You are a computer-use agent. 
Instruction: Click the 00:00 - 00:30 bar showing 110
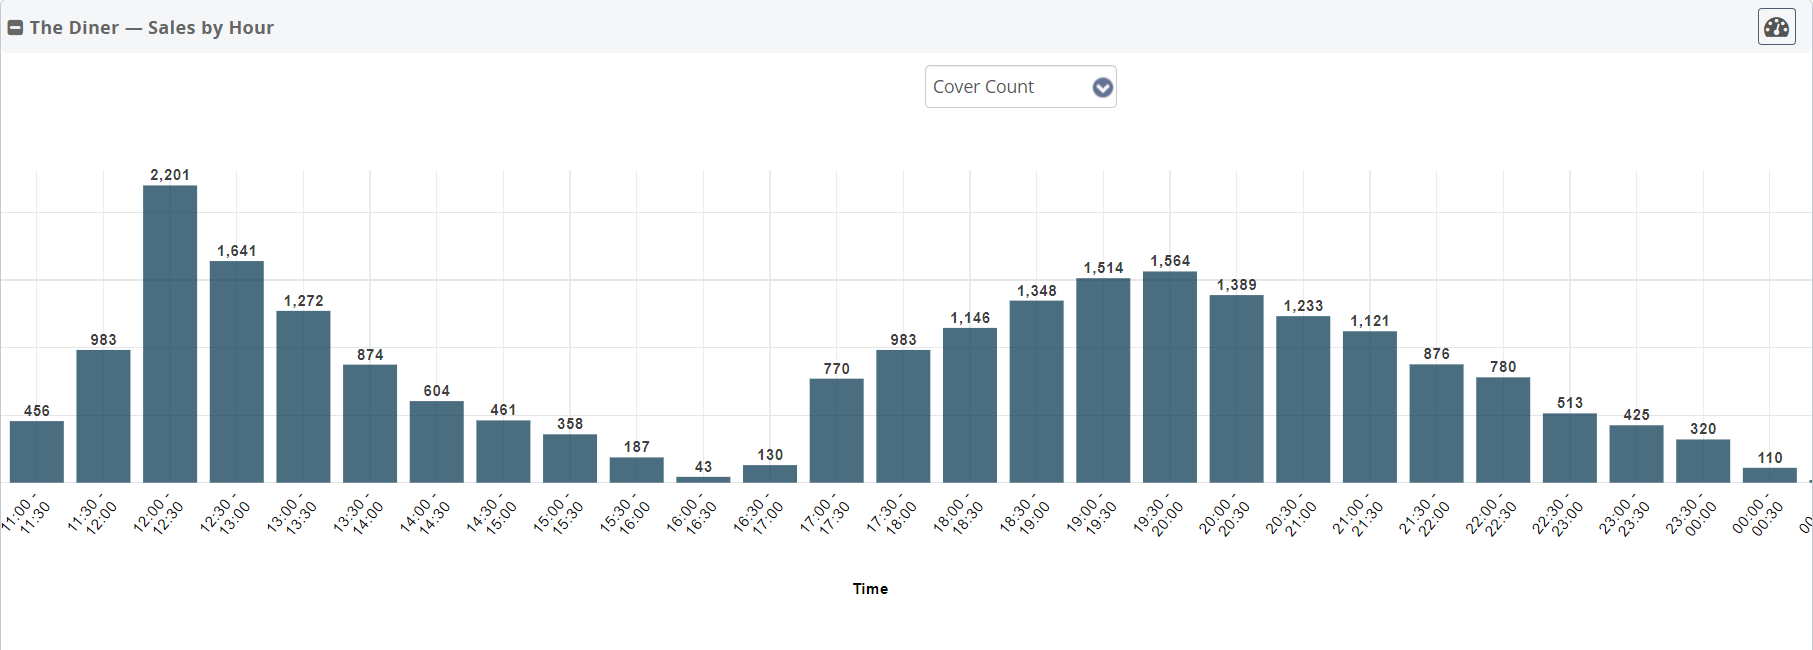[x=1770, y=475]
